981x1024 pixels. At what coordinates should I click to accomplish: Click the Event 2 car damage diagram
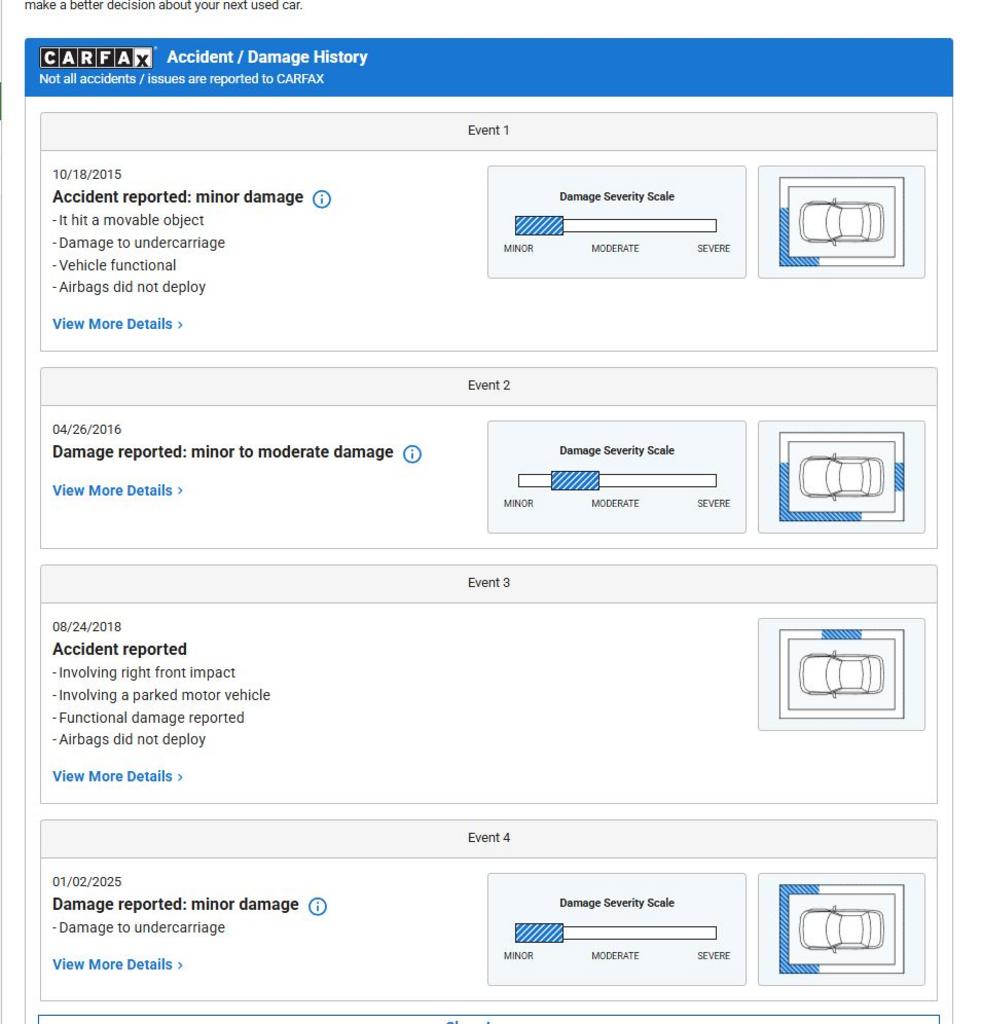841,477
